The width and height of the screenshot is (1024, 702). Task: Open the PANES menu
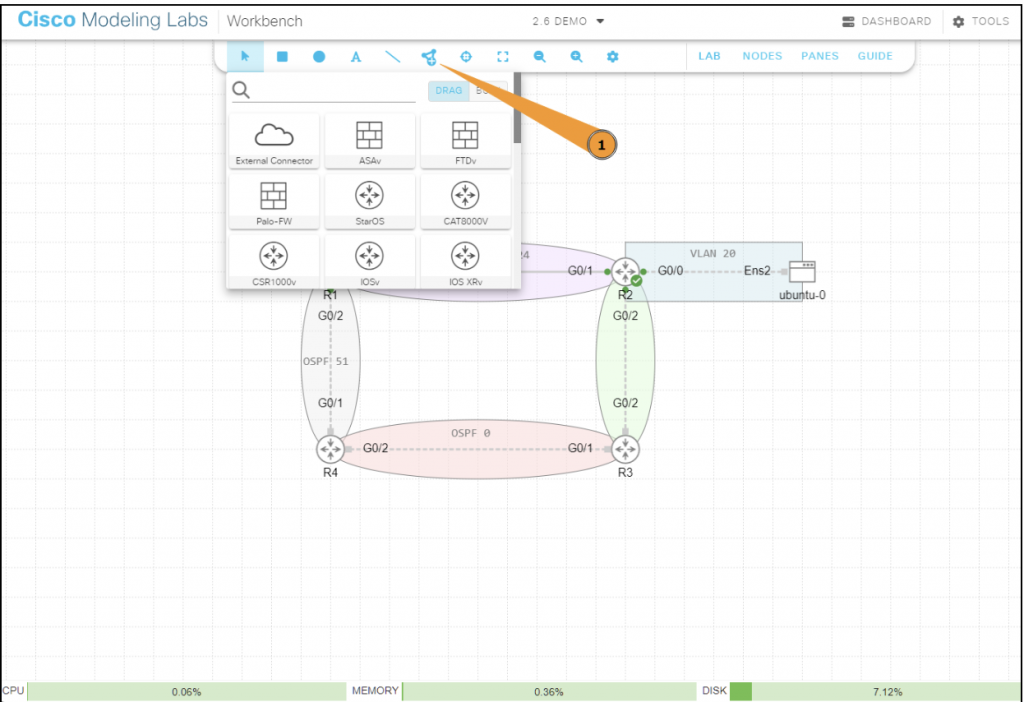820,56
